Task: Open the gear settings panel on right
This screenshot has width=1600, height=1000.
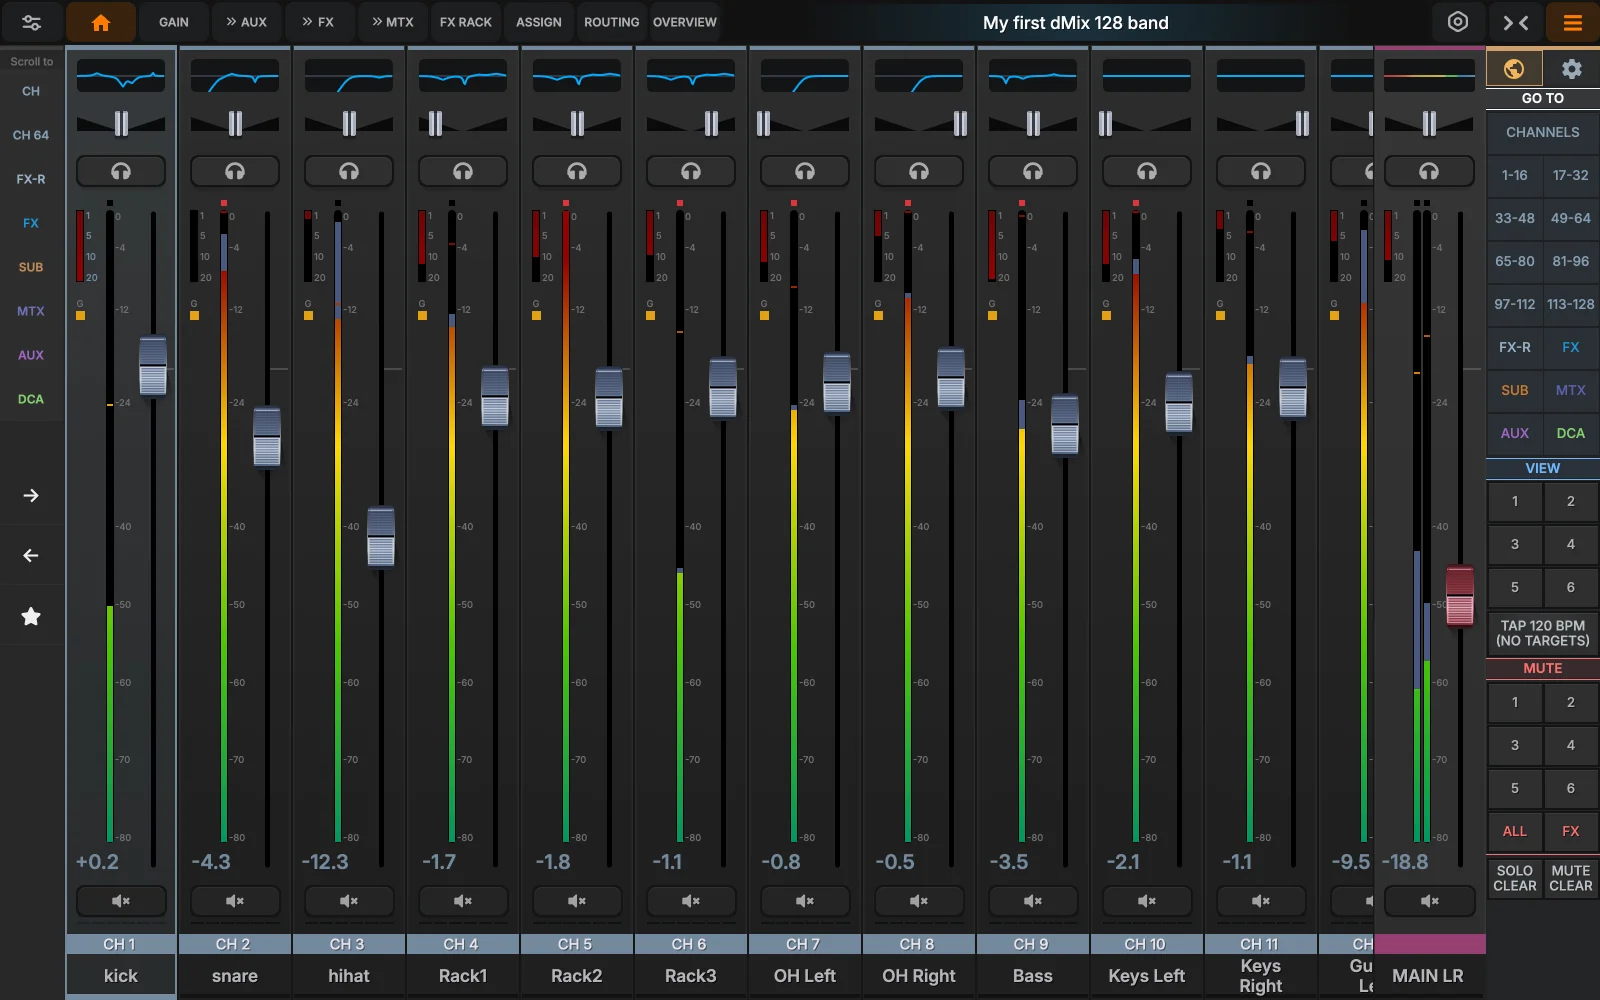Action: 1571,68
